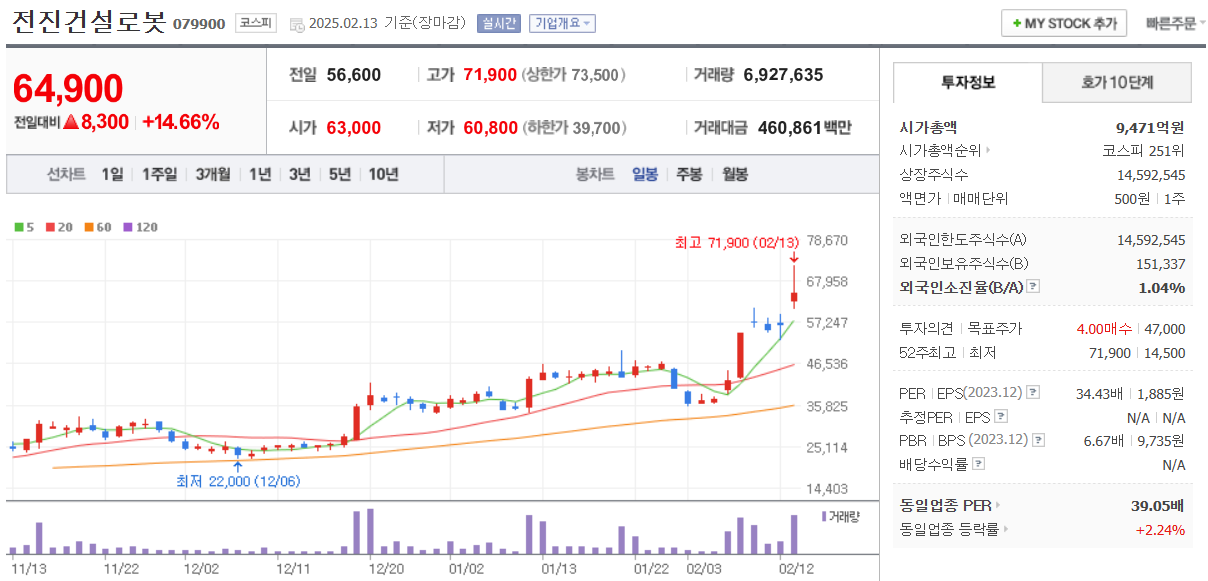Click the MY STOCK 추가 button
The height and width of the screenshot is (581, 1208).
[x=1064, y=23]
